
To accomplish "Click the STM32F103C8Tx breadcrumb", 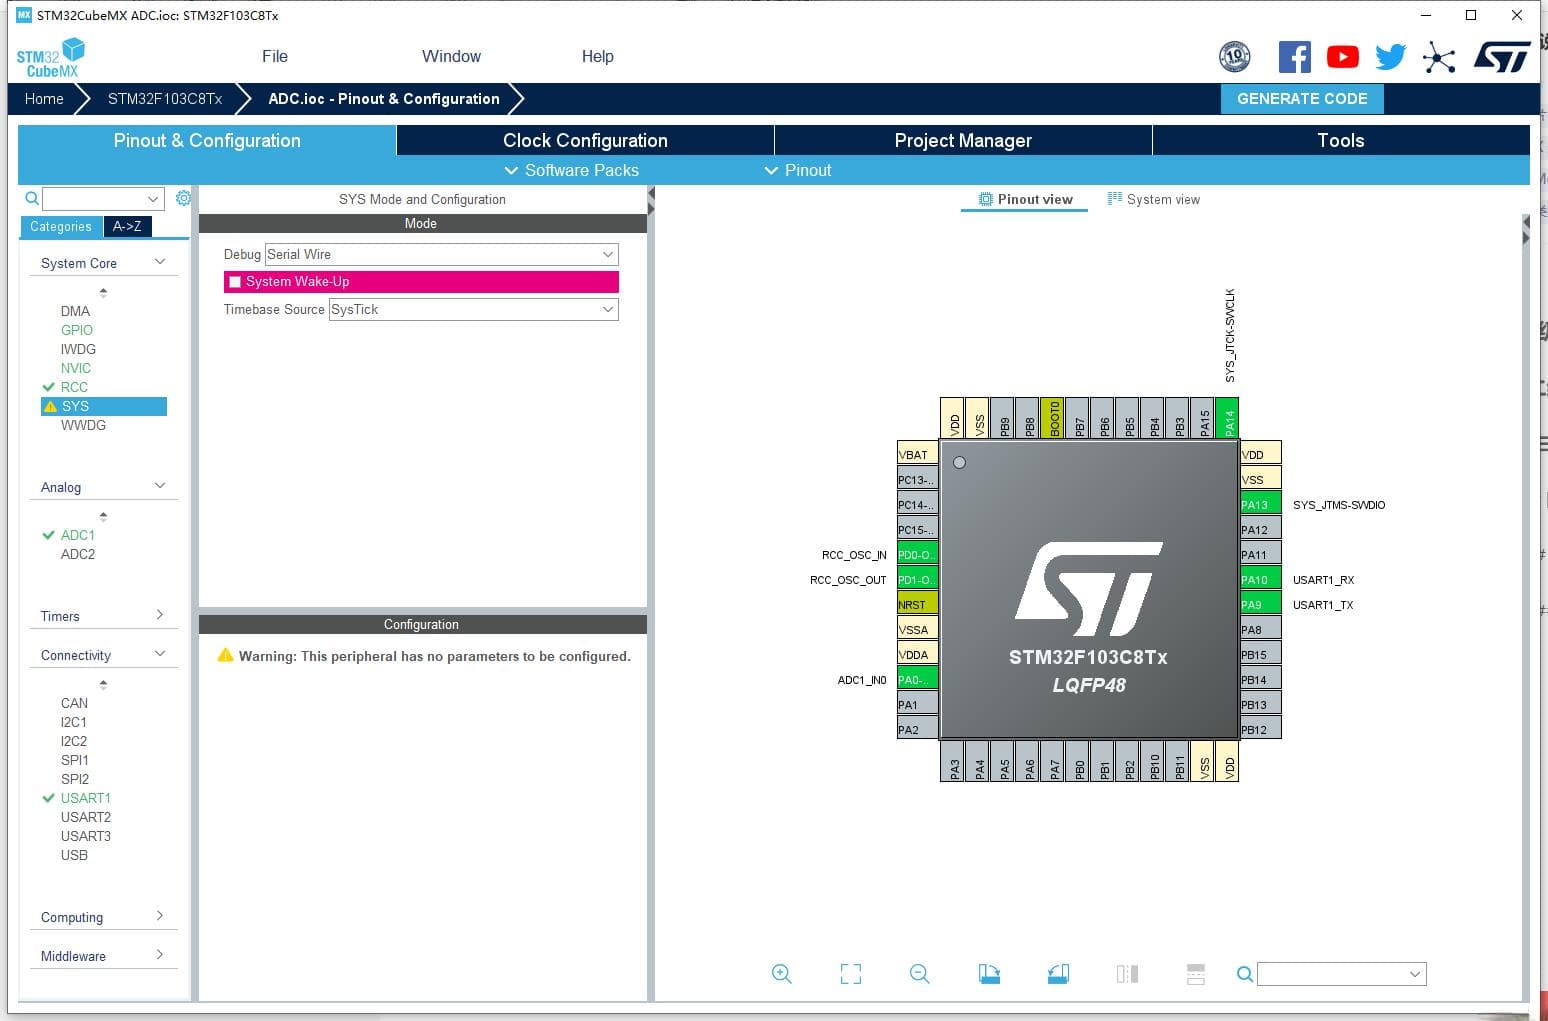I will click(x=165, y=98).
